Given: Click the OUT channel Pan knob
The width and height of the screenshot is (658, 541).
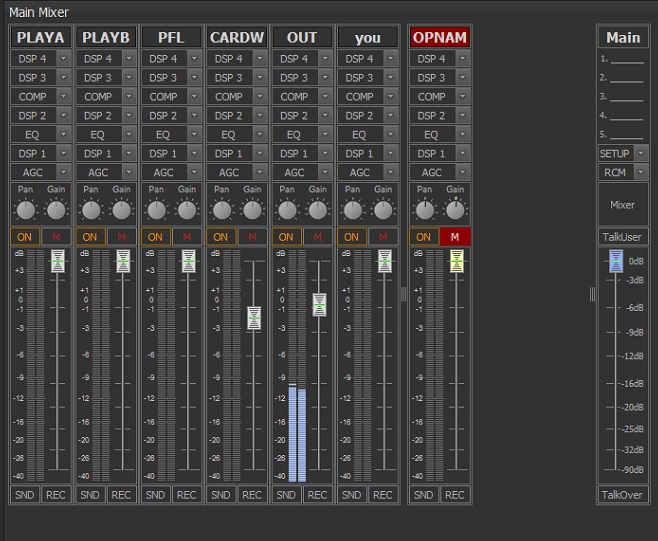Looking at the screenshot, I should [287, 210].
